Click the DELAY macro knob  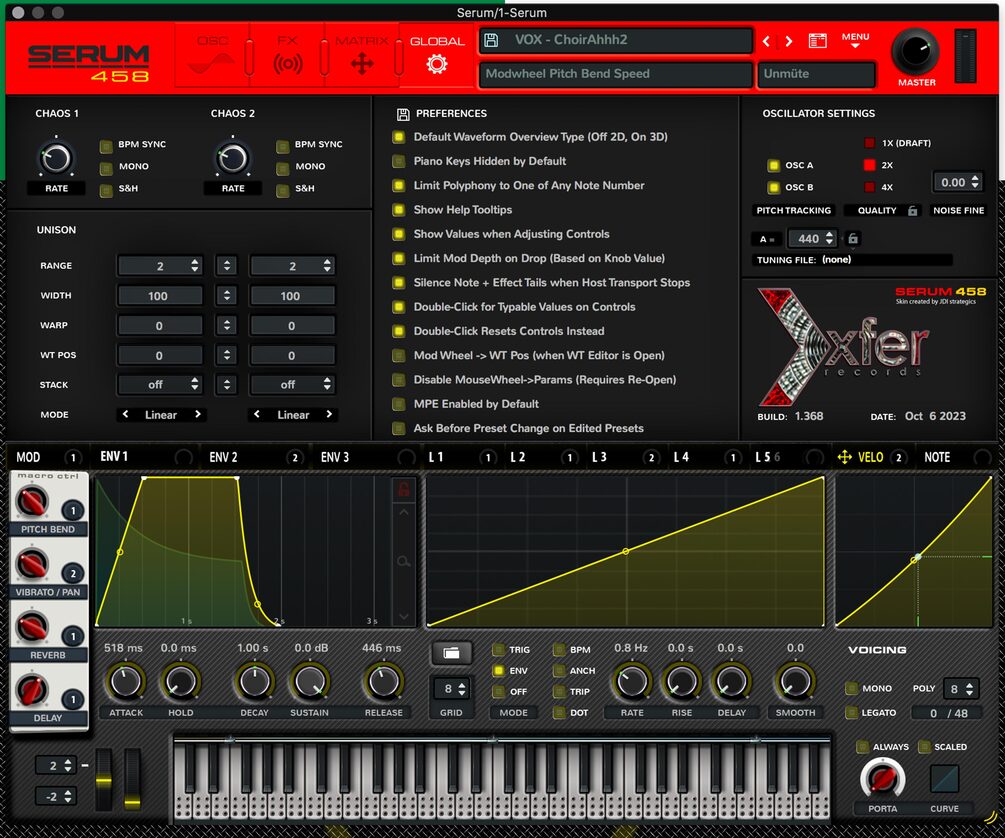point(32,690)
